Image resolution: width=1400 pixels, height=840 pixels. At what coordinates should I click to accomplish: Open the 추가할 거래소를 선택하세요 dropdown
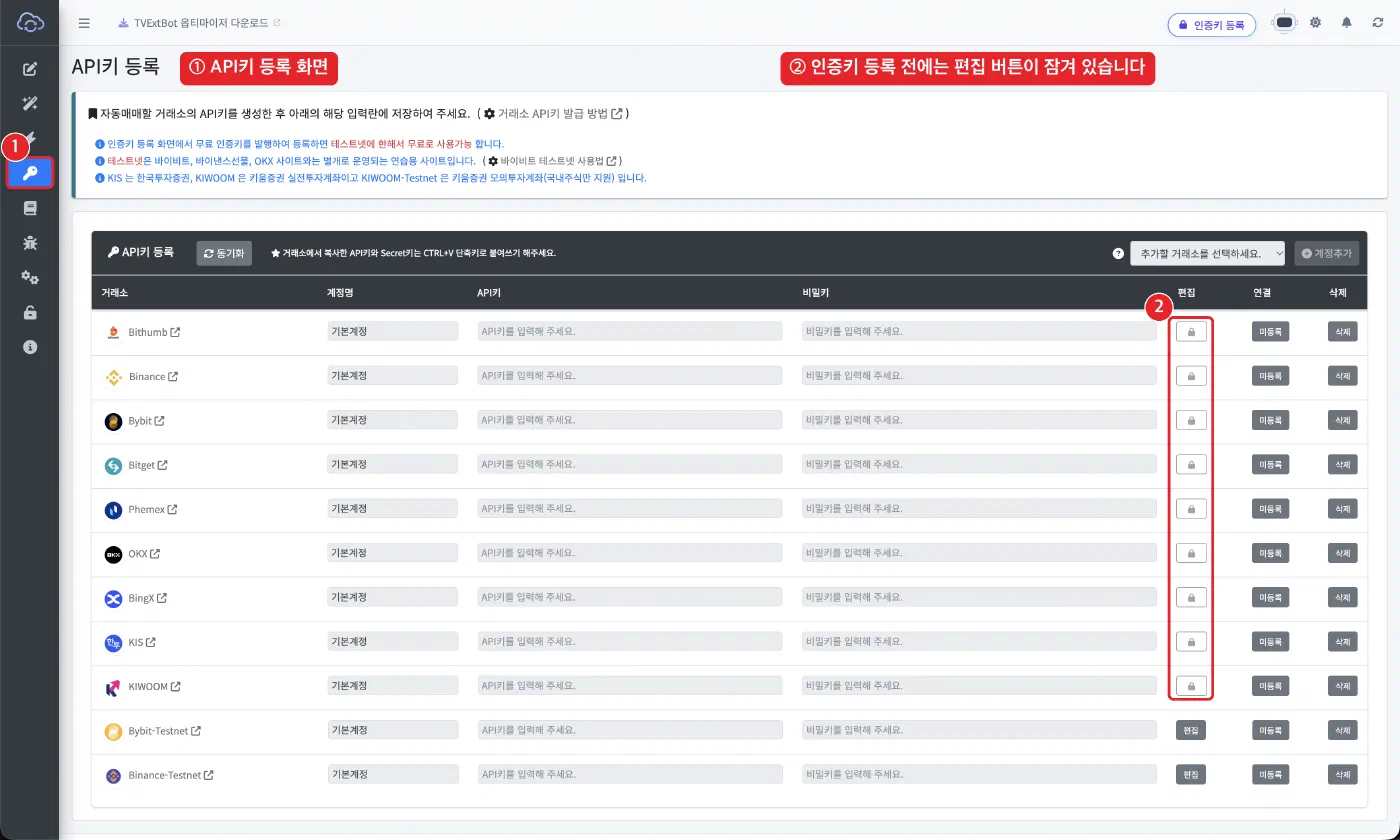coord(1209,253)
